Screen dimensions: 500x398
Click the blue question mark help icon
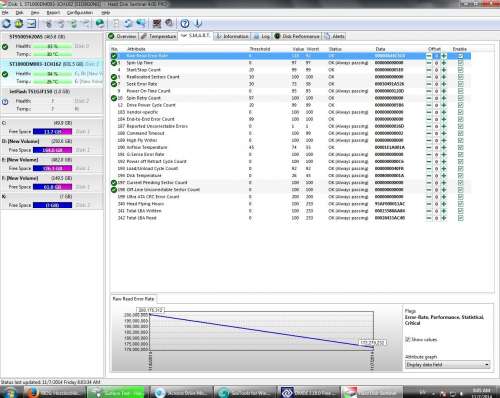point(185,23)
